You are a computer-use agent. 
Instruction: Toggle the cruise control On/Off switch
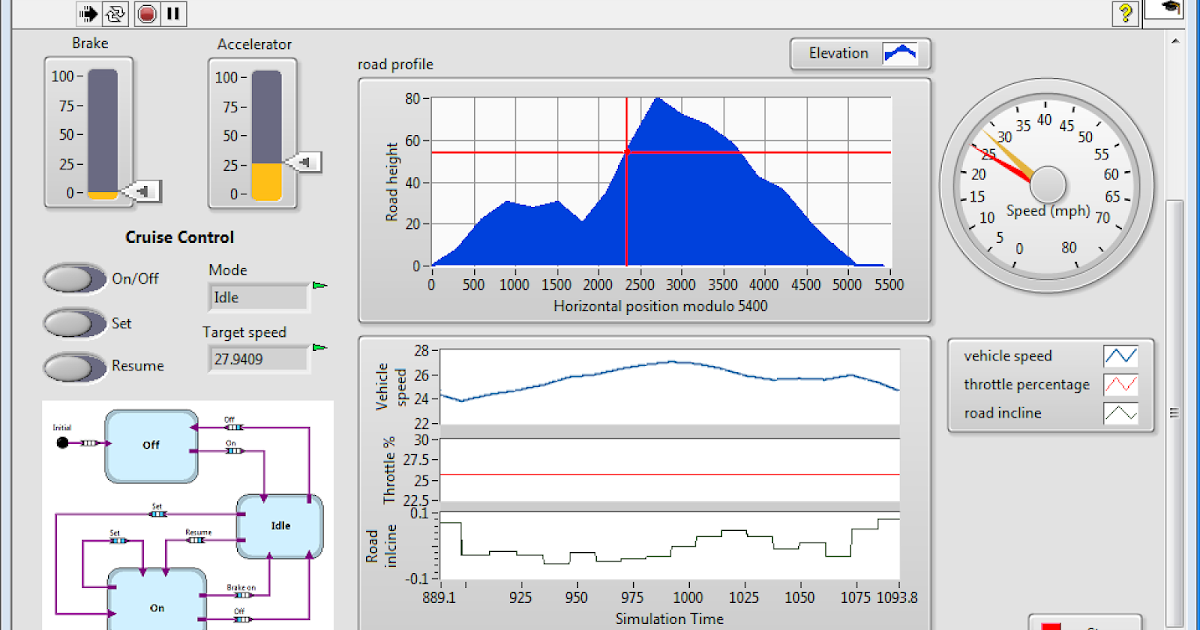[75, 279]
